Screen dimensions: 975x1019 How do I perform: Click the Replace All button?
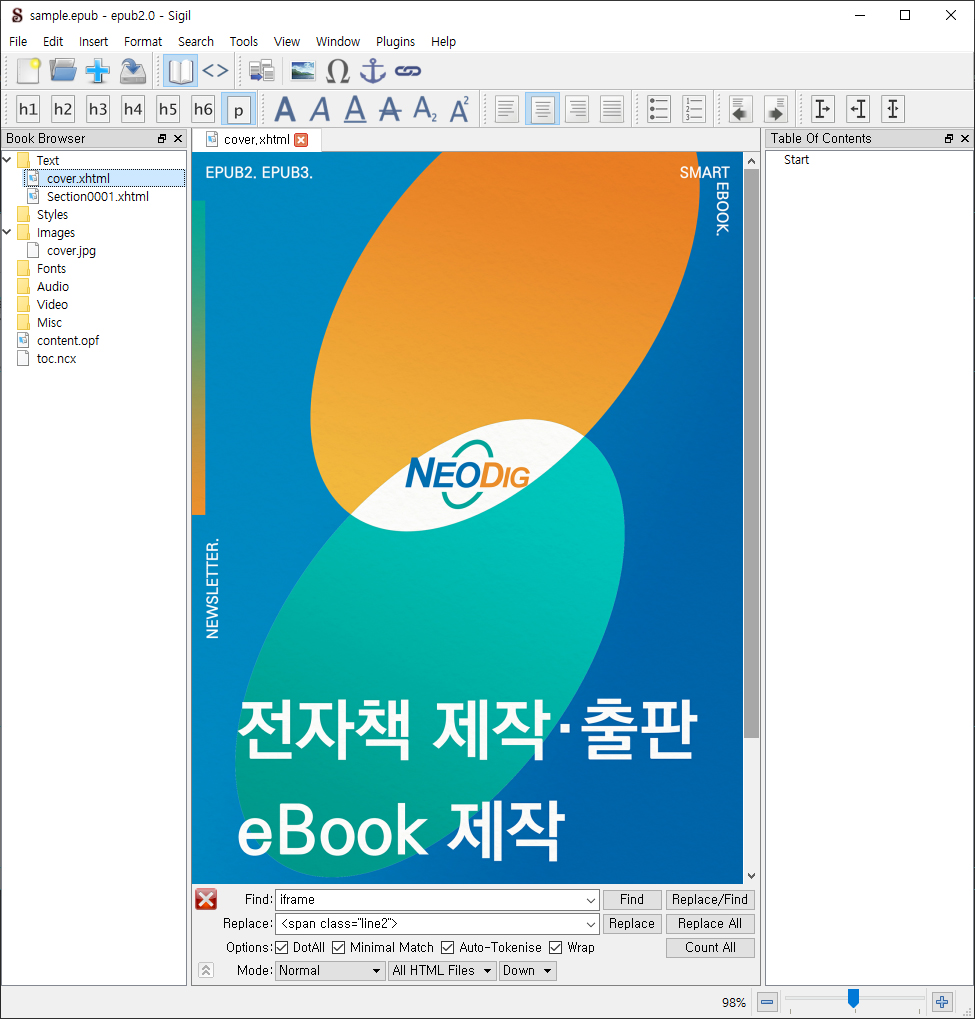pyautogui.click(x=710, y=923)
